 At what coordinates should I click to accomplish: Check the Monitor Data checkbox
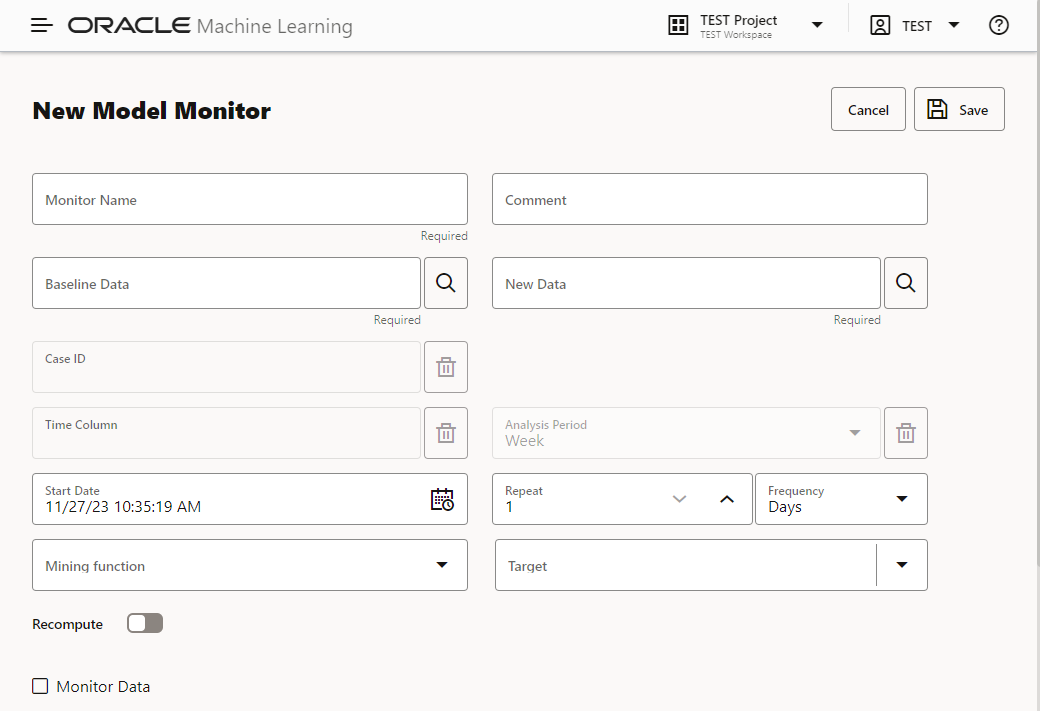tap(41, 686)
